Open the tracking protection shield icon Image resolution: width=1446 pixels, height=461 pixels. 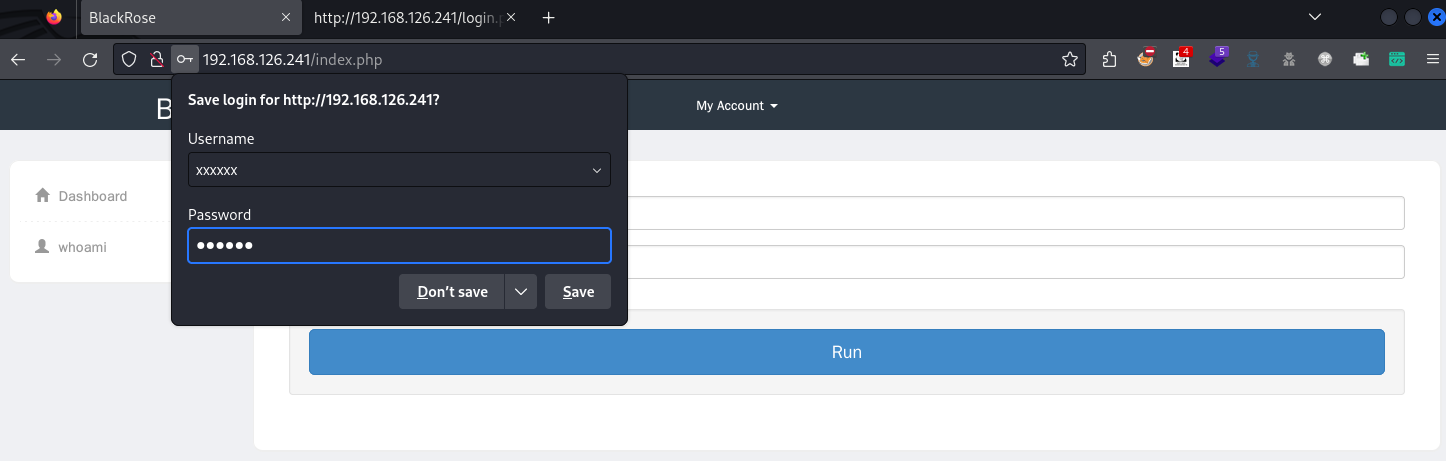129,60
